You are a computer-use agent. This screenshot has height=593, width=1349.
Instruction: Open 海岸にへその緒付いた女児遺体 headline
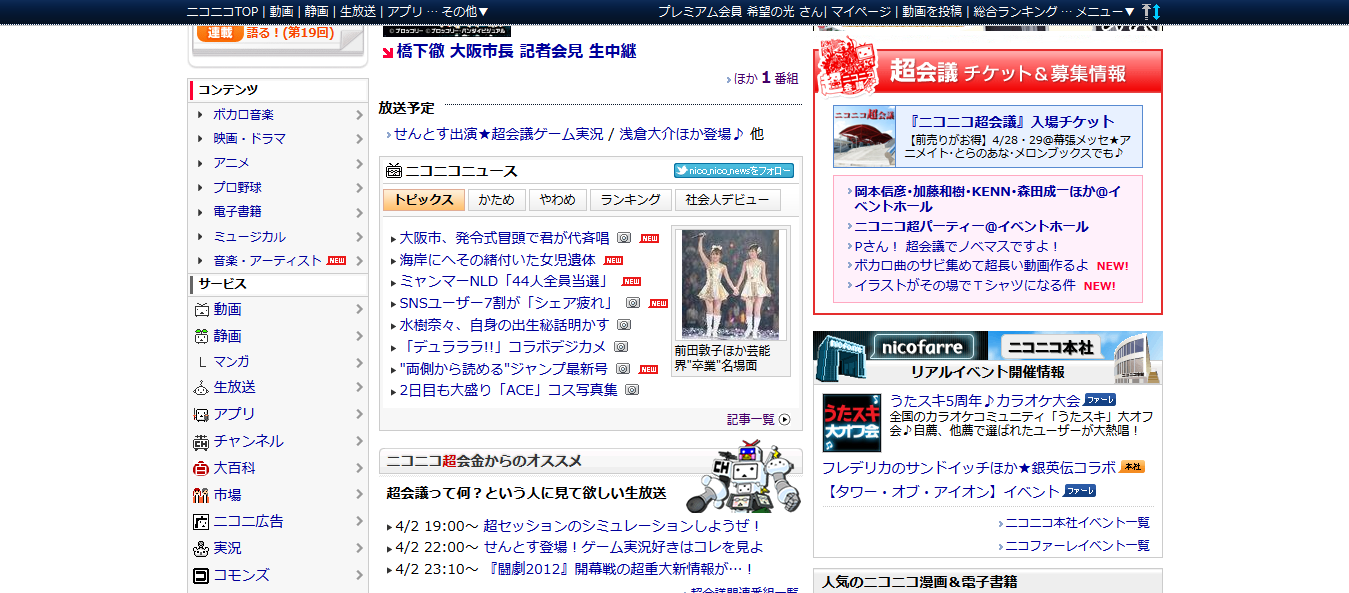pyautogui.click(x=497, y=260)
